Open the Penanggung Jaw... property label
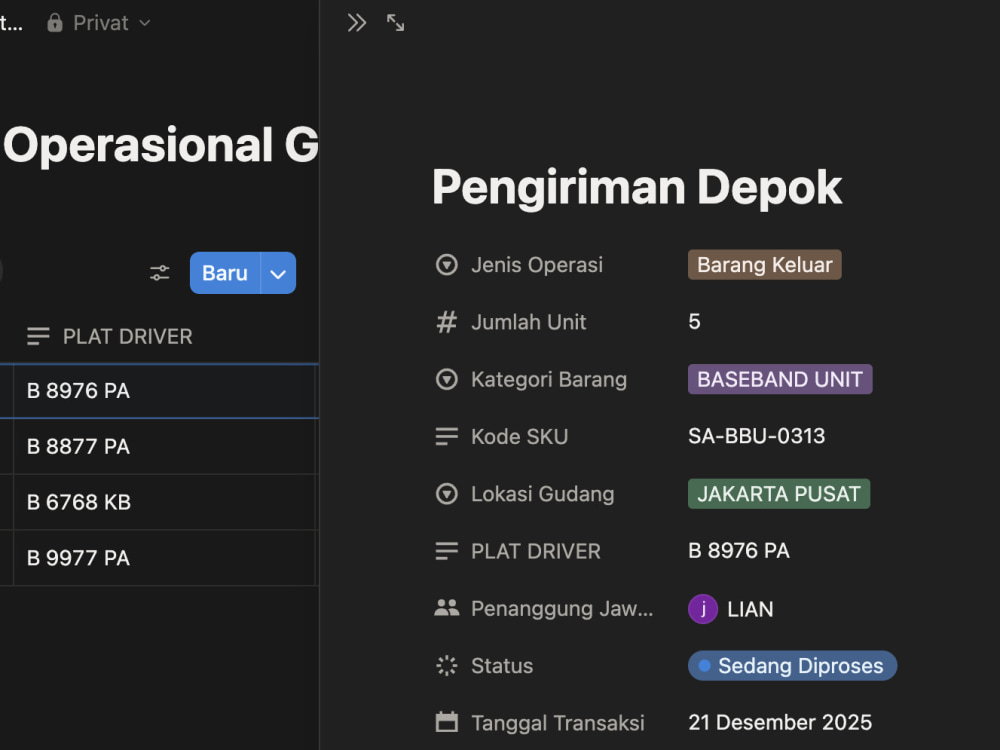 [562, 608]
